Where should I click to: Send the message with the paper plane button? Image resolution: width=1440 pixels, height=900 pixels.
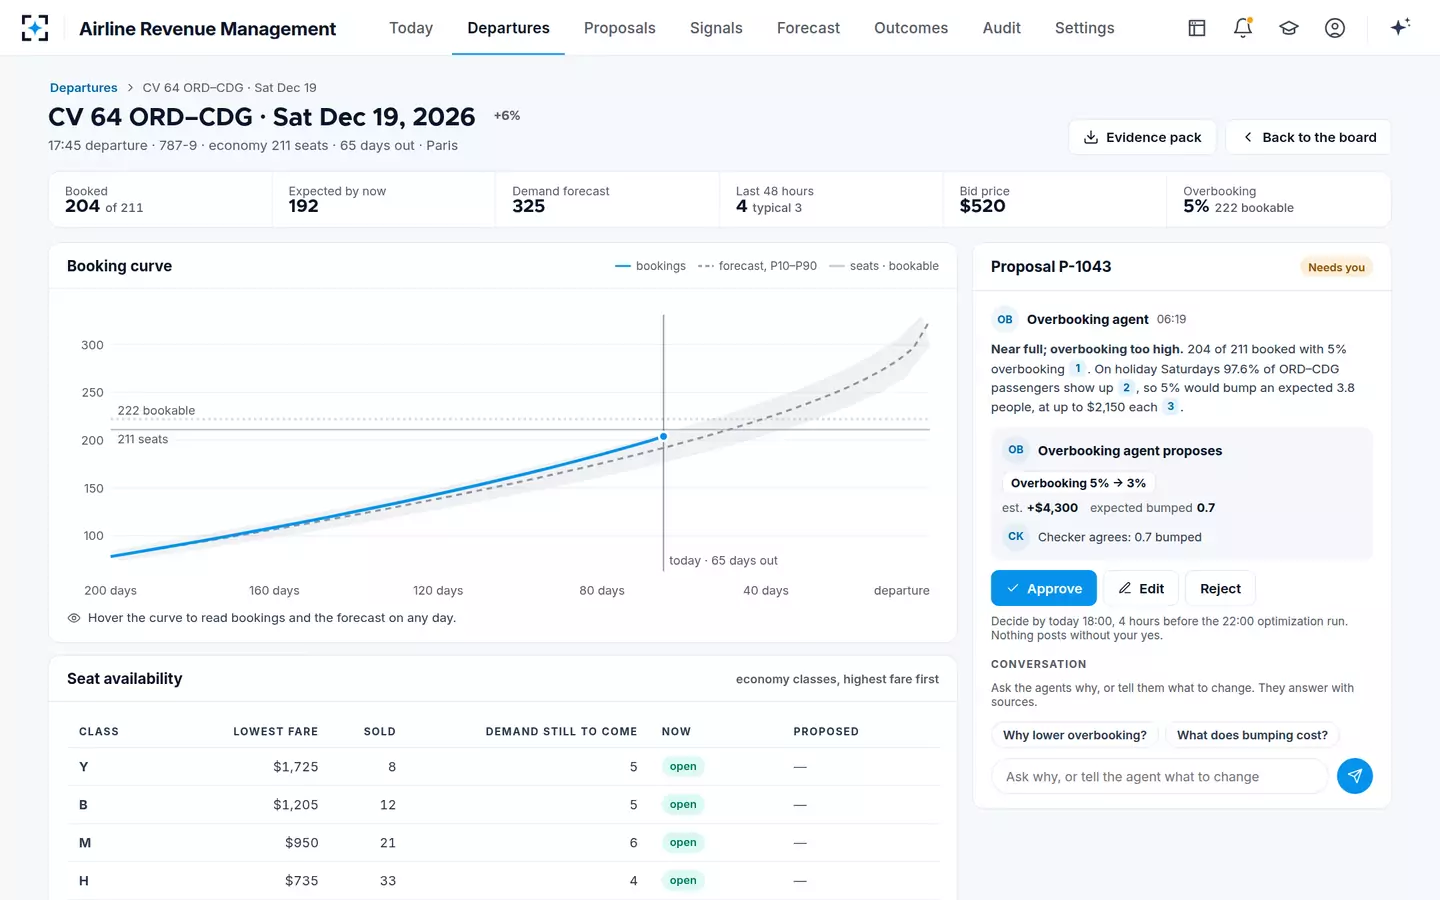[1355, 776]
